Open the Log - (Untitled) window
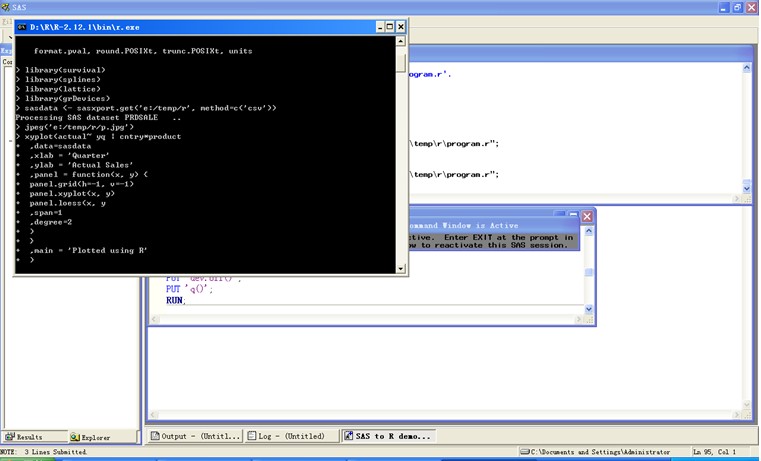761x461 pixels. [x=291, y=436]
